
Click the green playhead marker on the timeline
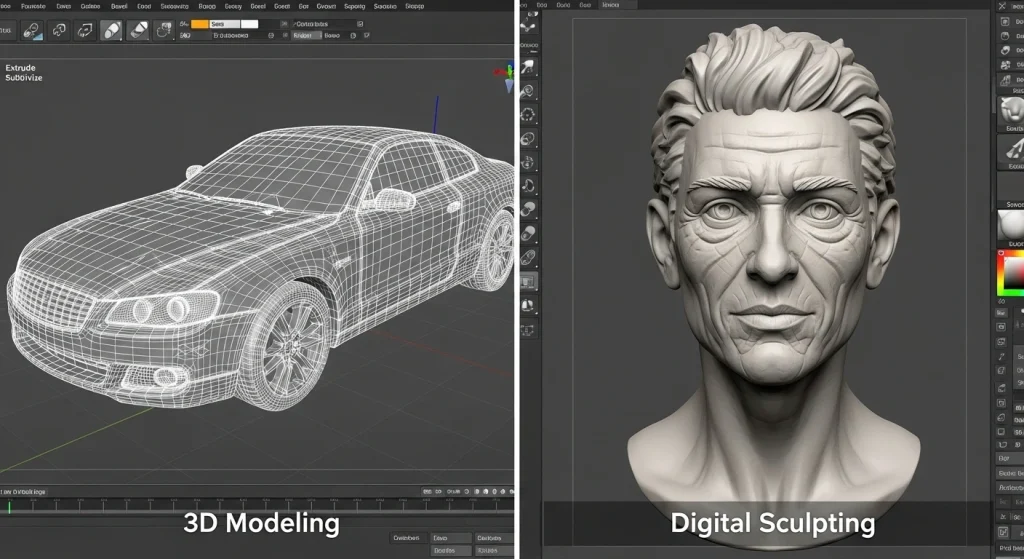[9, 506]
